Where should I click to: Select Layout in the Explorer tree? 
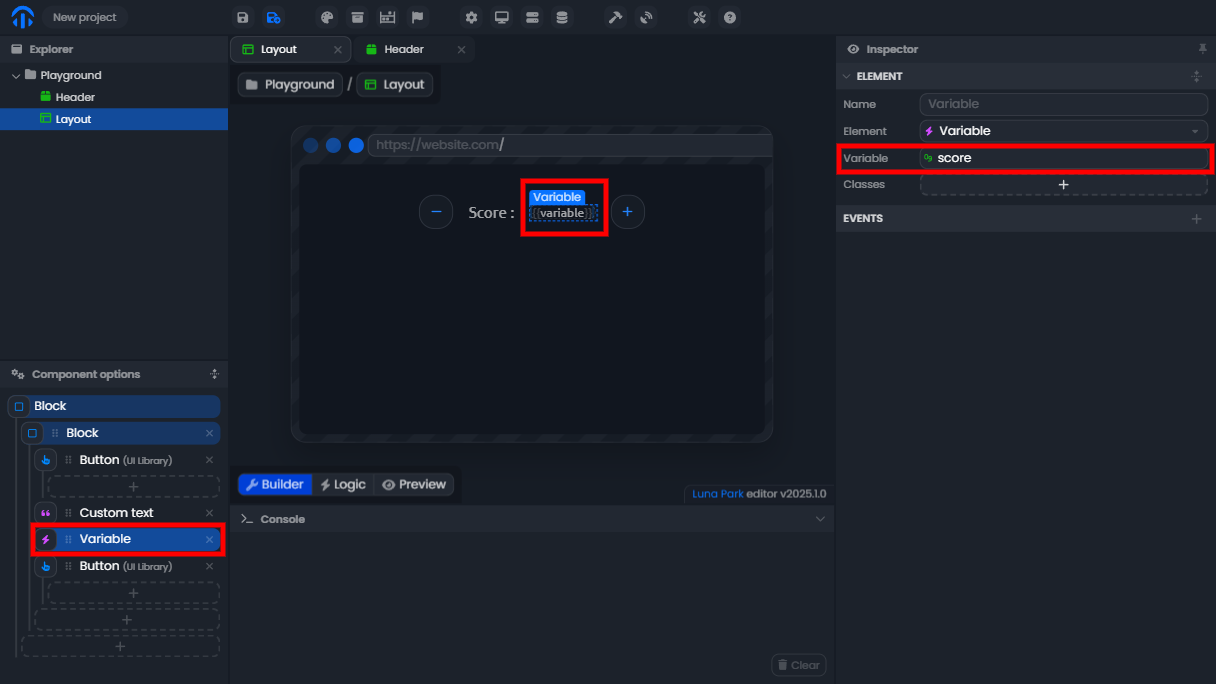(114, 119)
